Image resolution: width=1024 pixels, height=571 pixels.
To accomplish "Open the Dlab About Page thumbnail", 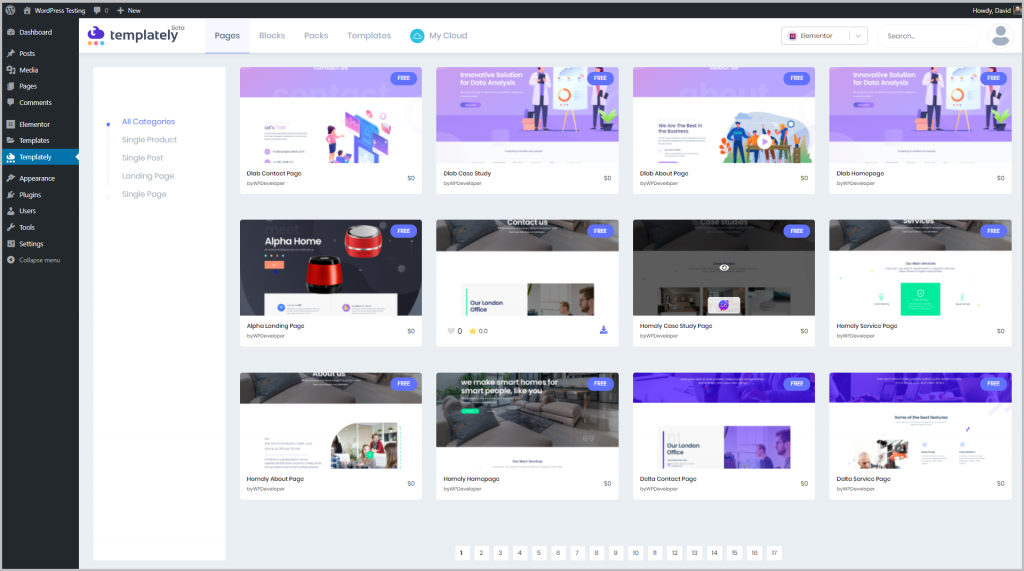I will 724,115.
